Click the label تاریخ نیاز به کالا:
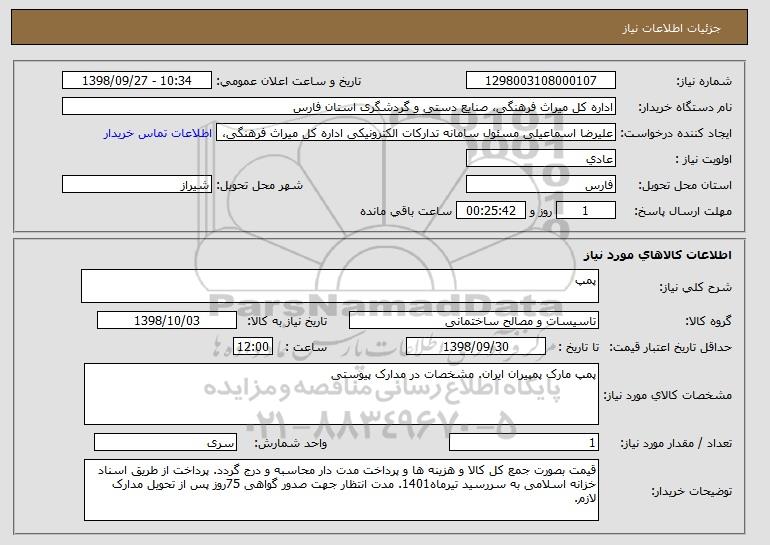770x545 pixels. [x=287, y=321]
